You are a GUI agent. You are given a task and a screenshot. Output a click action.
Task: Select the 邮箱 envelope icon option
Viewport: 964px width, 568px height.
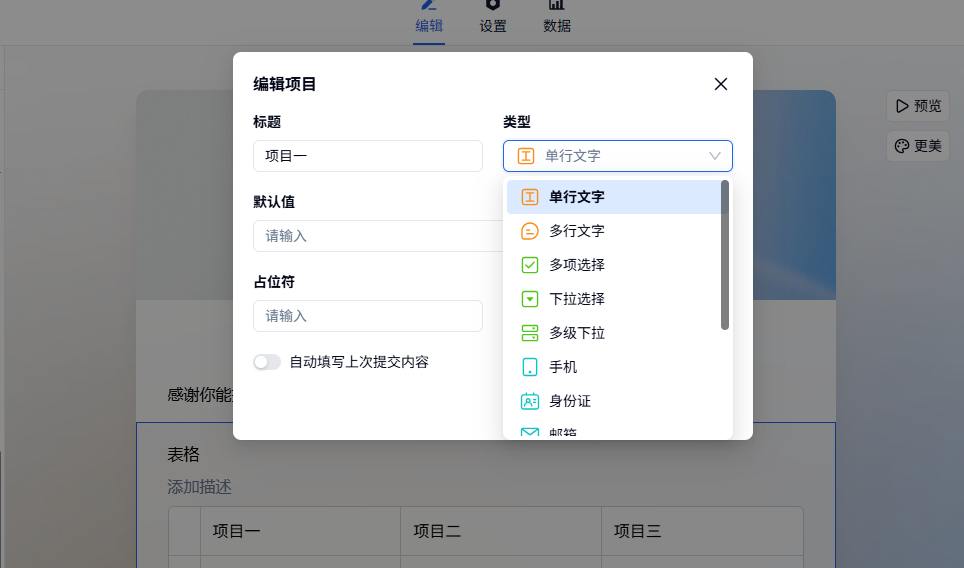click(530, 433)
